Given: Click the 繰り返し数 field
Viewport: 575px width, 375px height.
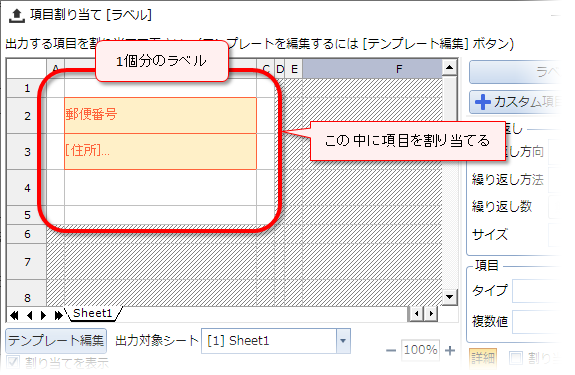Looking at the screenshot, I should pos(554,207).
